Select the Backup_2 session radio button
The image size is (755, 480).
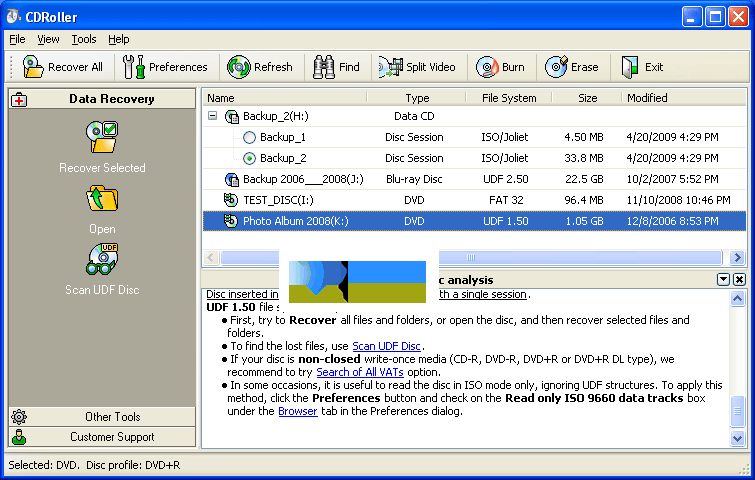pos(249,158)
